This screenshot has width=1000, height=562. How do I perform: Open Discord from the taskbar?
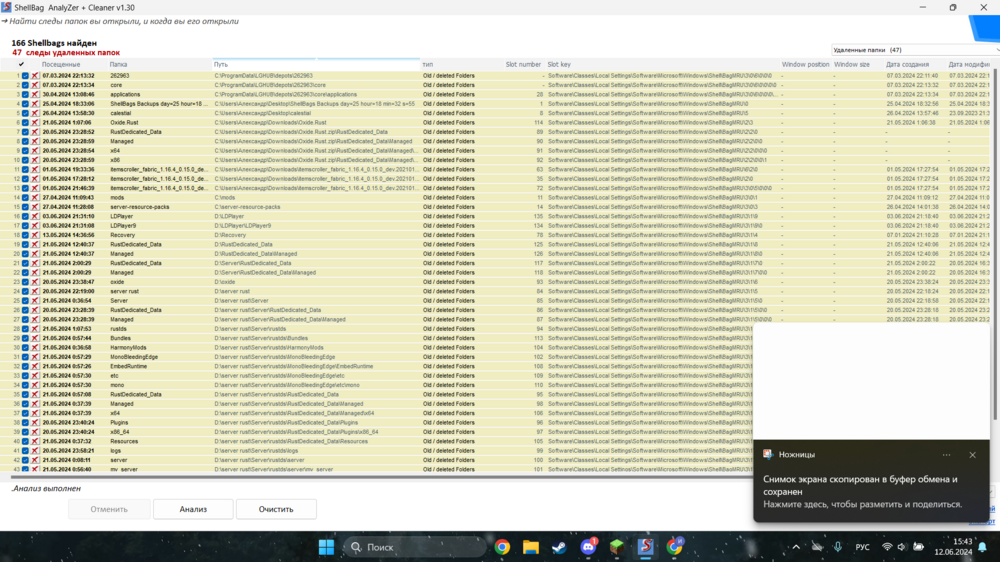coord(588,547)
